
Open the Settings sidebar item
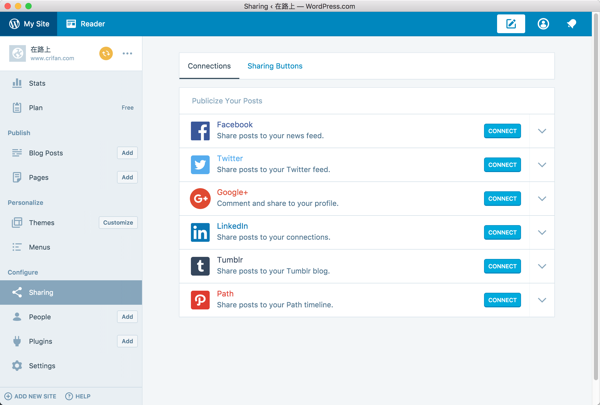click(x=71, y=366)
